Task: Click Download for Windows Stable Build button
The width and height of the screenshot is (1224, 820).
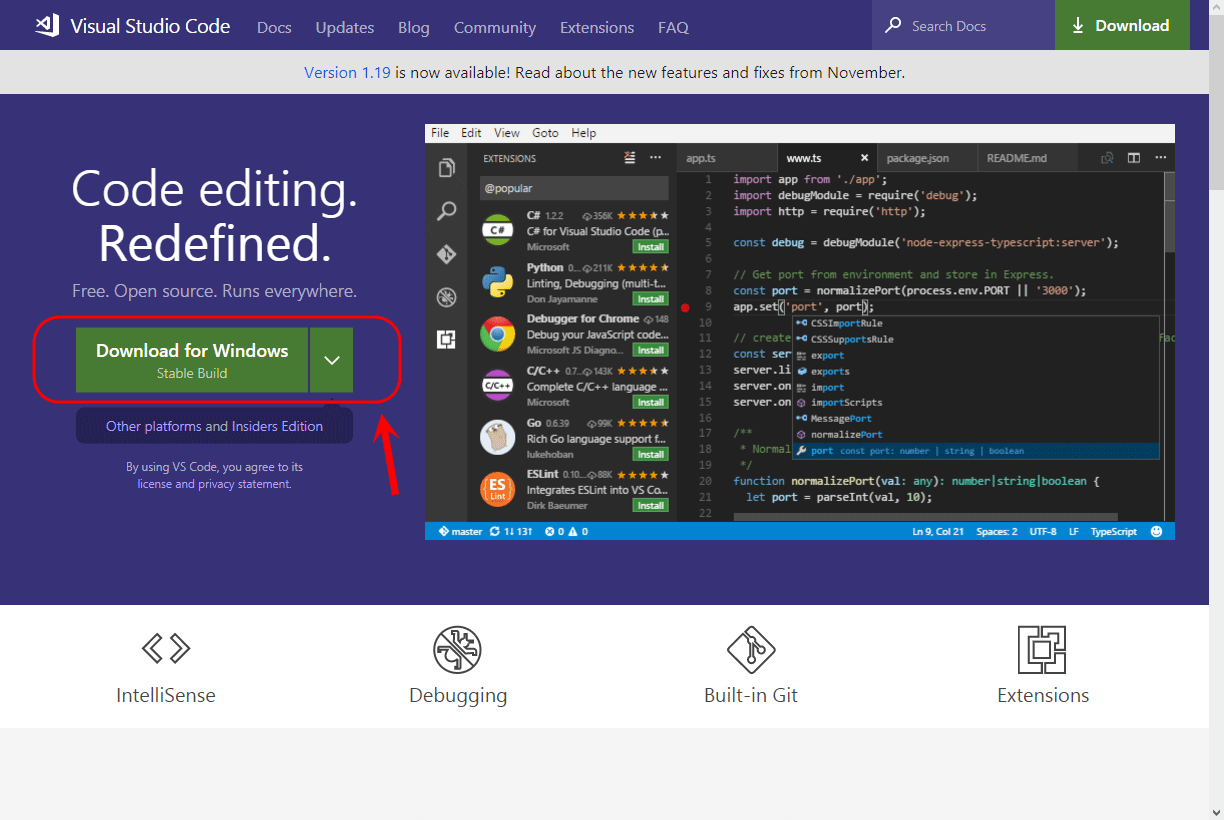Action: (x=192, y=360)
